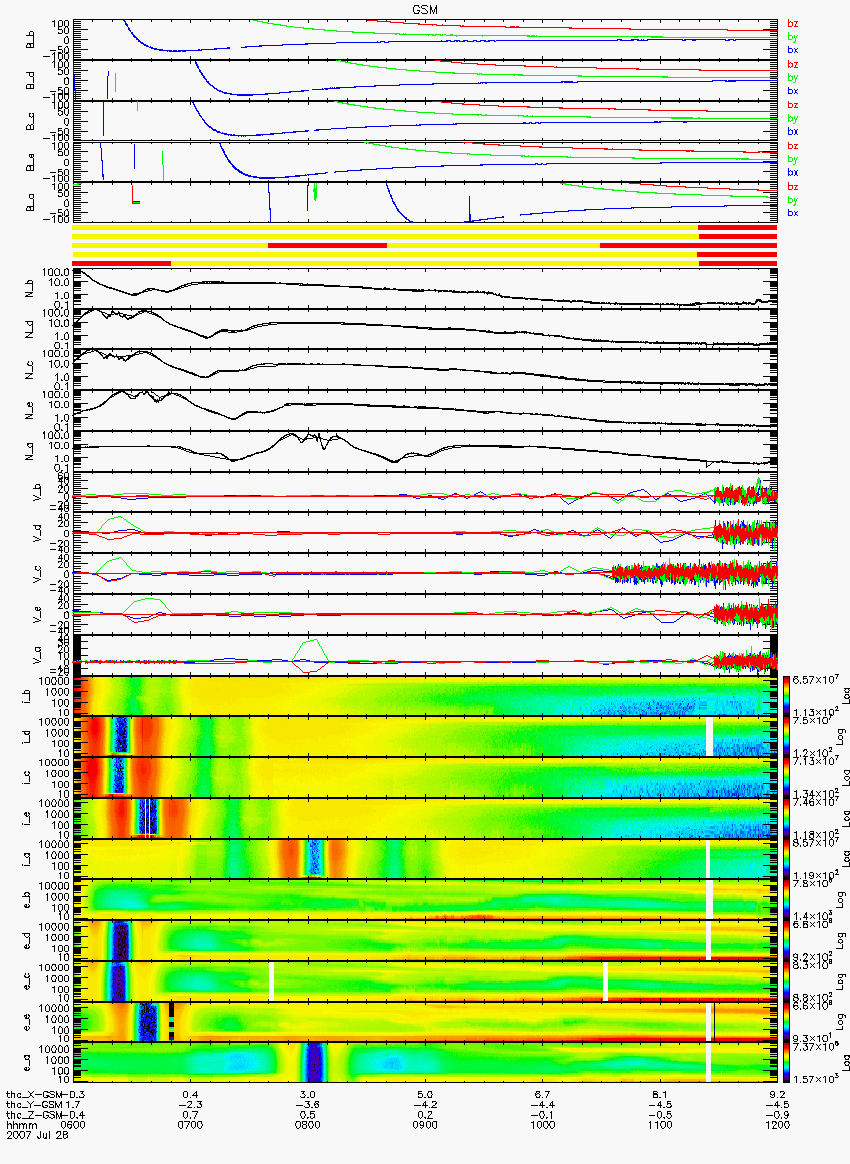Click the Y position value -2.3

click(x=190, y=1105)
